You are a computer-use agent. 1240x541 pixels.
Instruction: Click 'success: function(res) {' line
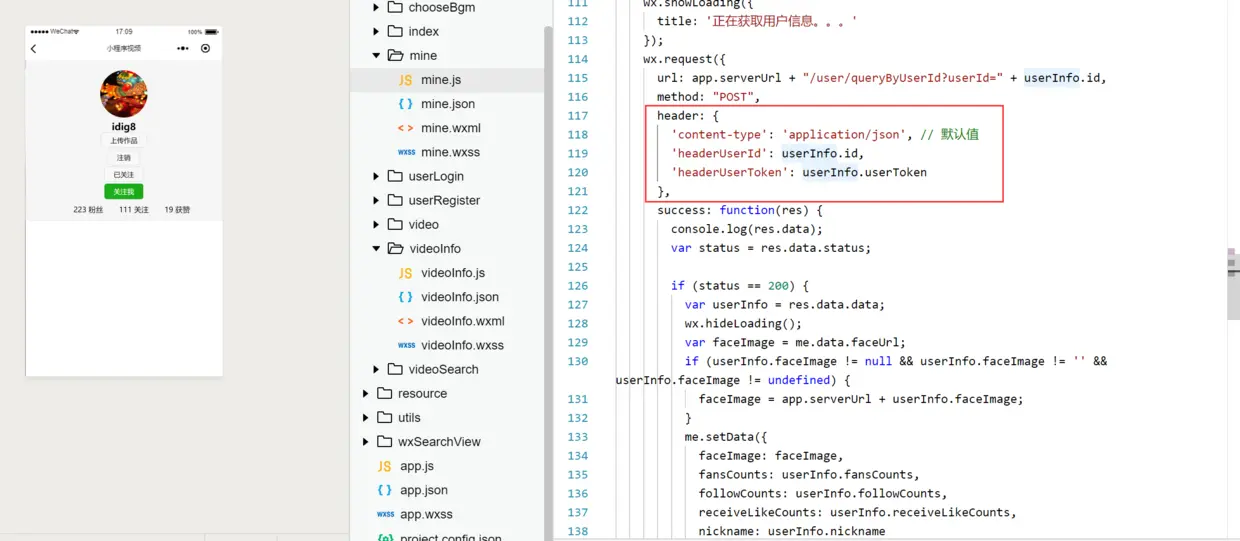739,210
